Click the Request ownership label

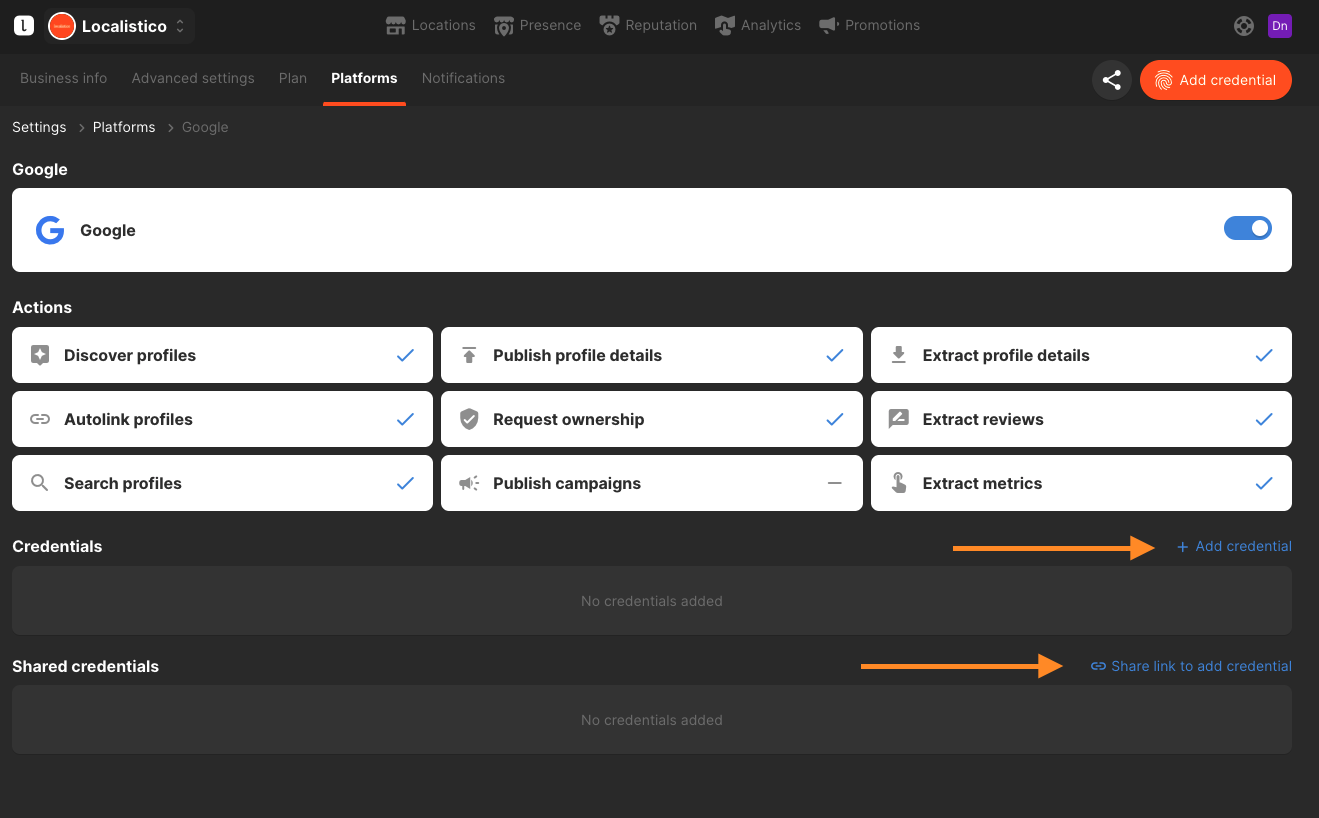[x=568, y=419]
